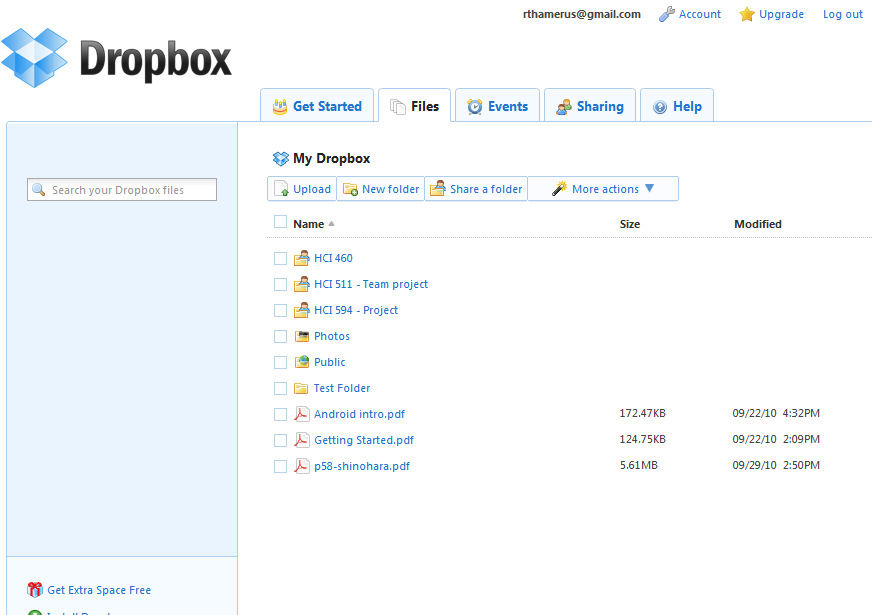Open the Help tab
Viewport: 893px width, 615px height.
[677, 105]
